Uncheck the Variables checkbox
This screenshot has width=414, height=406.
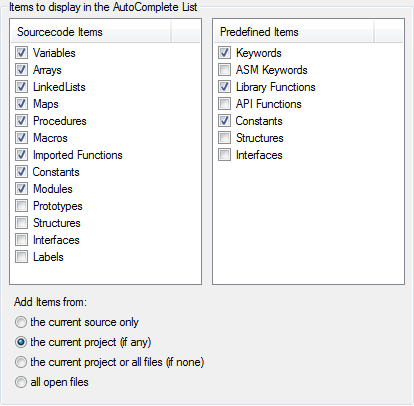[x=22, y=53]
